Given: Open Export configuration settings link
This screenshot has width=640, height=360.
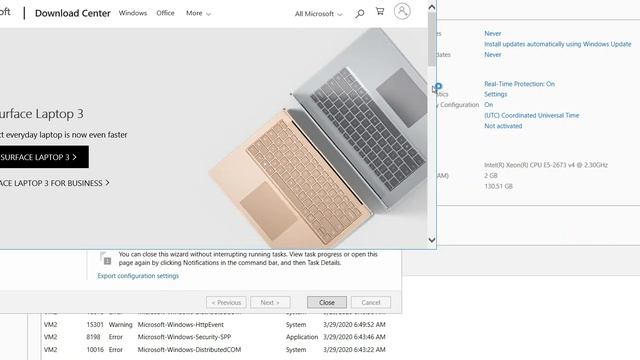Looking at the screenshot, I should [138, 276].
